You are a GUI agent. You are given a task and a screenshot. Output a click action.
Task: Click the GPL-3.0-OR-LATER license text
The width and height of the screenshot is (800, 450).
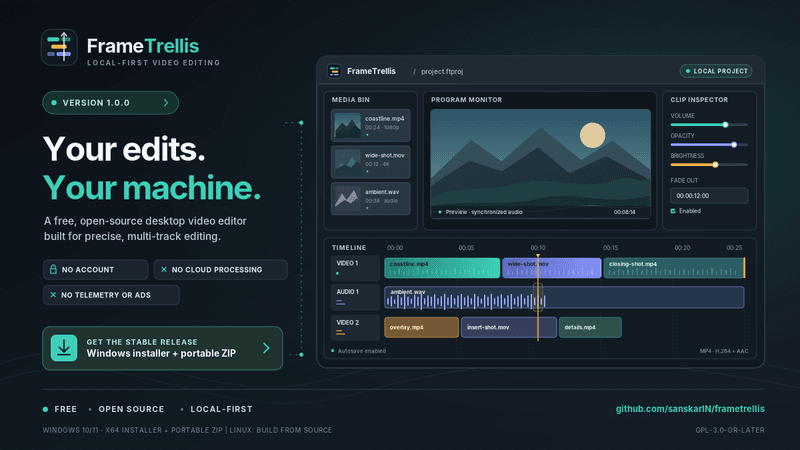(730, 430)
